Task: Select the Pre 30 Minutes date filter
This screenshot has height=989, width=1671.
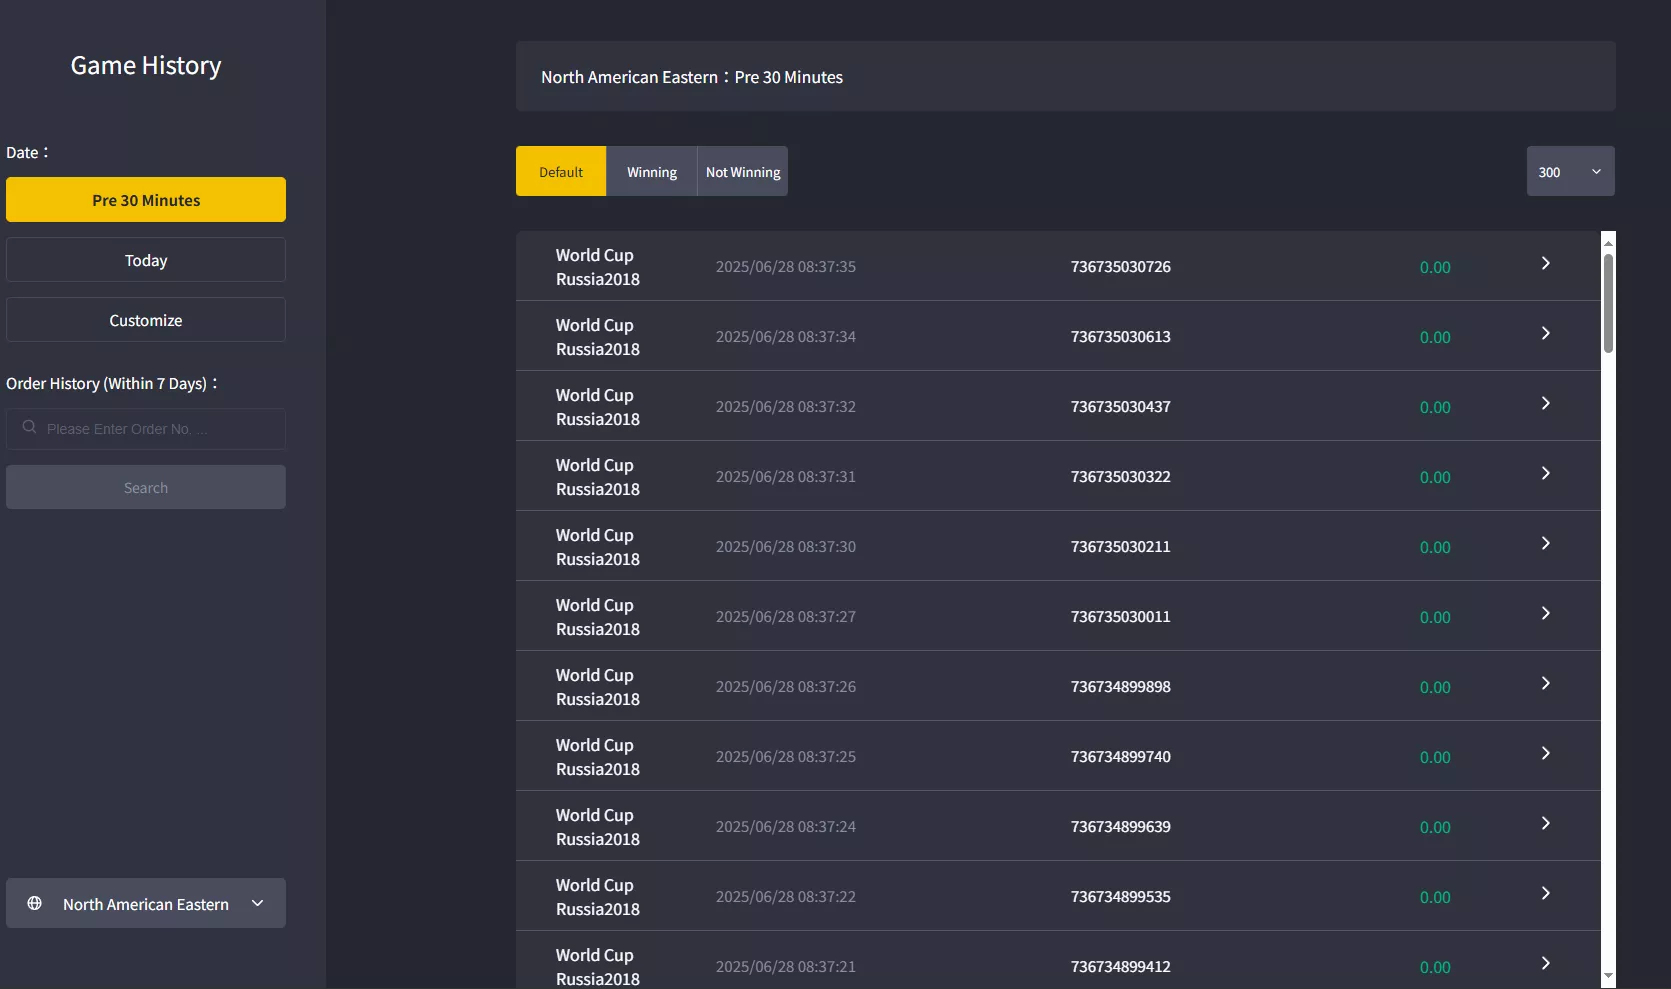Action: pos(146,200)
